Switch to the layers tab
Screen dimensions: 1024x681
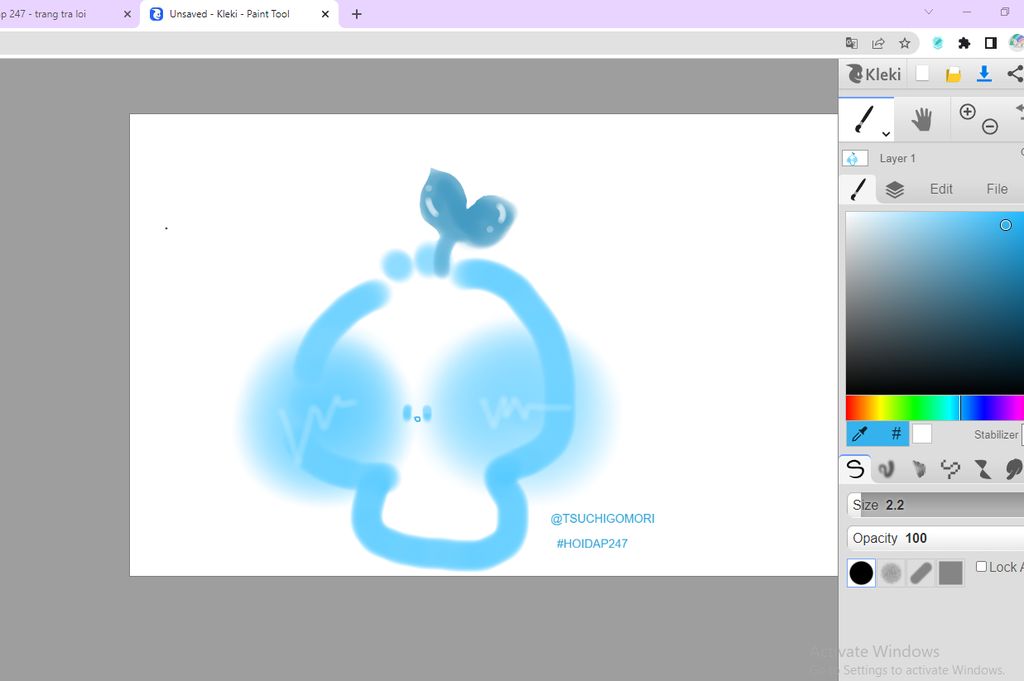(895, 189)
